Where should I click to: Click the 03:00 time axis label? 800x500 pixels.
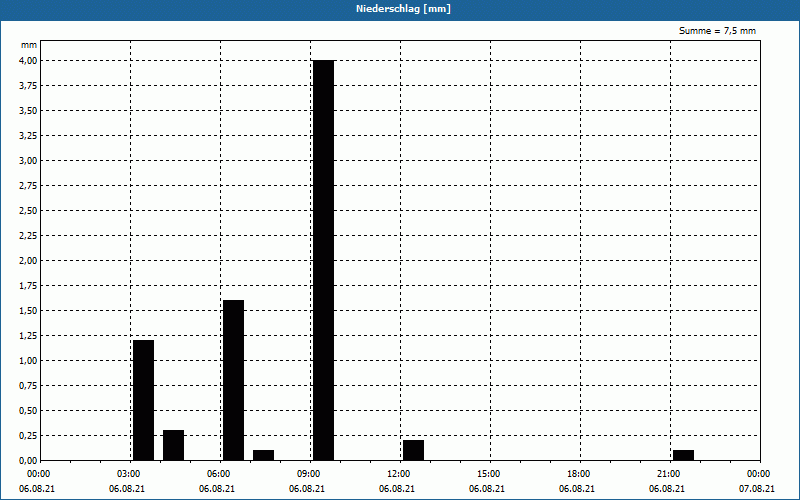(129, 474)
